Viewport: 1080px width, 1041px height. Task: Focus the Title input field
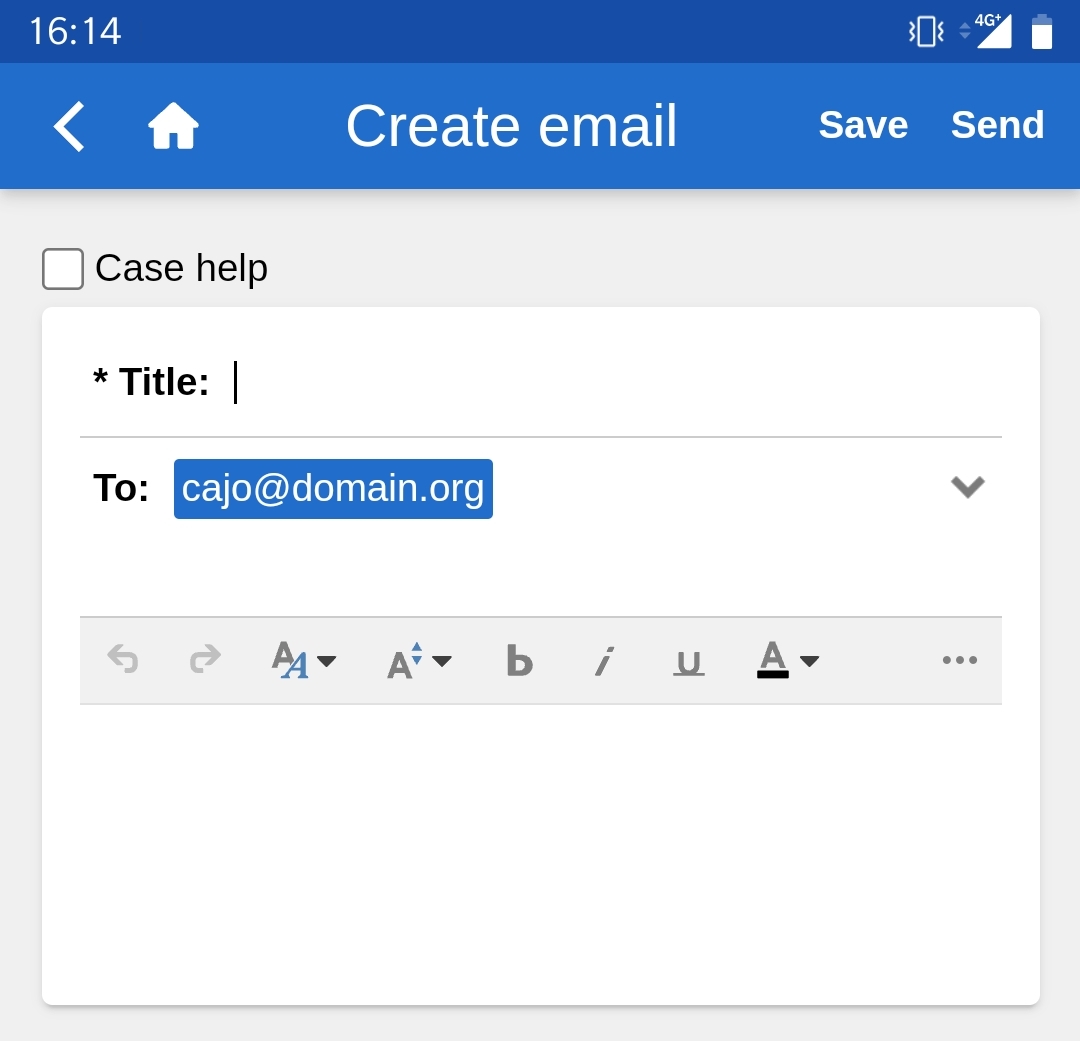pyautogui.click(x=600, y=383)
